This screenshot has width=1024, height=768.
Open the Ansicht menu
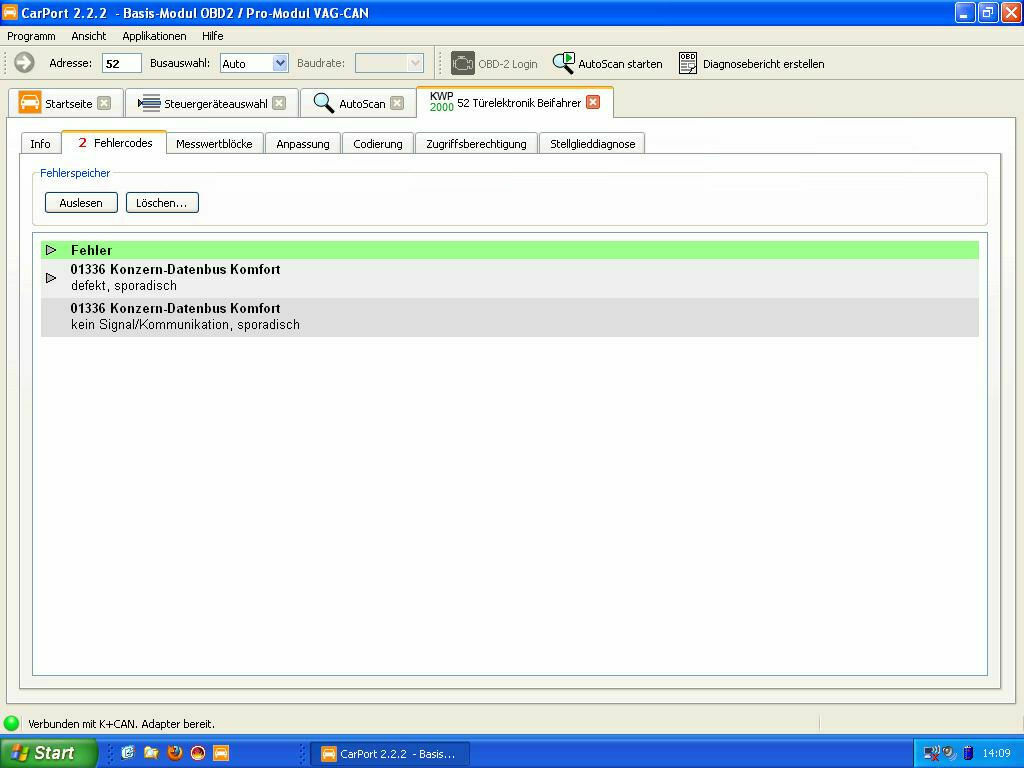(x=89, y=36)
